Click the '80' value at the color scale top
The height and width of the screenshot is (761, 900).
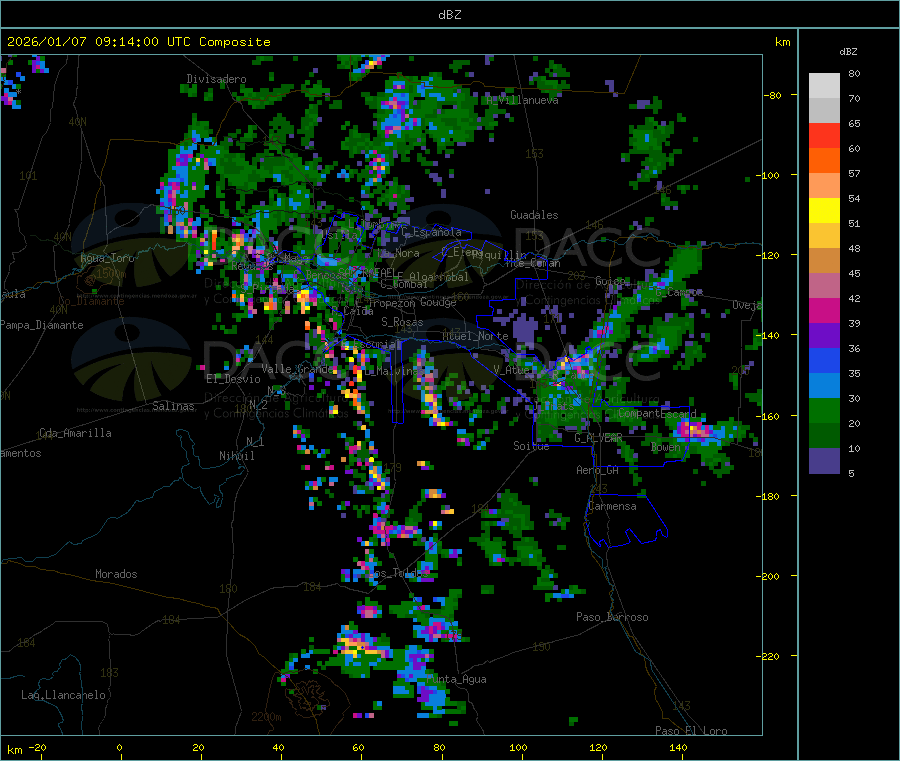tap(854, 73)
